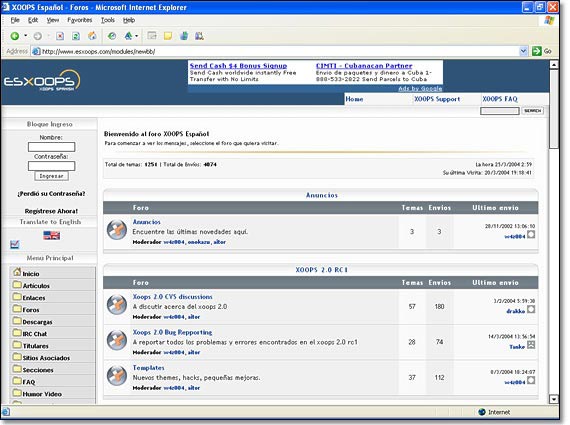
Task: Open the Tools menu
Action: tap(108, 20)
